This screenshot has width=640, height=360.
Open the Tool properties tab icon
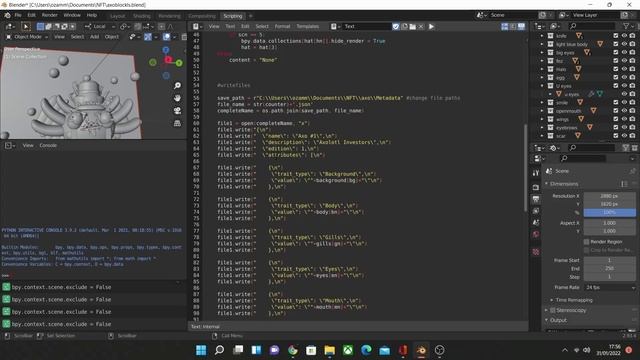[536, 173]
